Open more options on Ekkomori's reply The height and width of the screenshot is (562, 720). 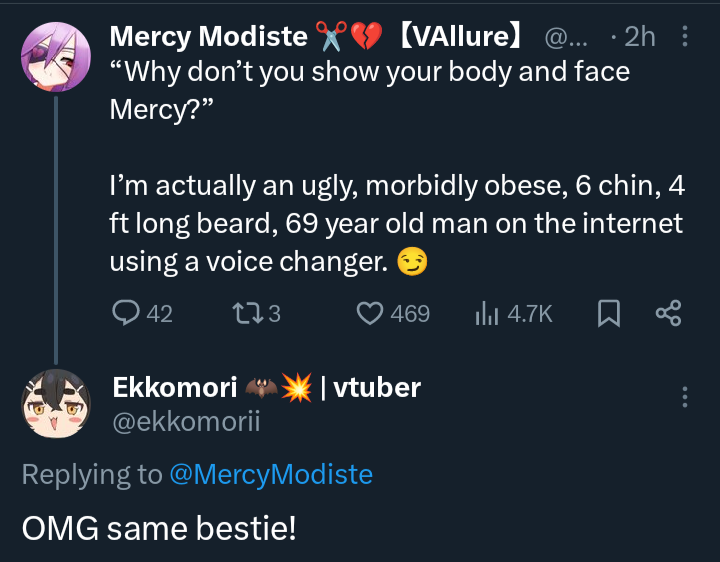[x=685, y=397]
